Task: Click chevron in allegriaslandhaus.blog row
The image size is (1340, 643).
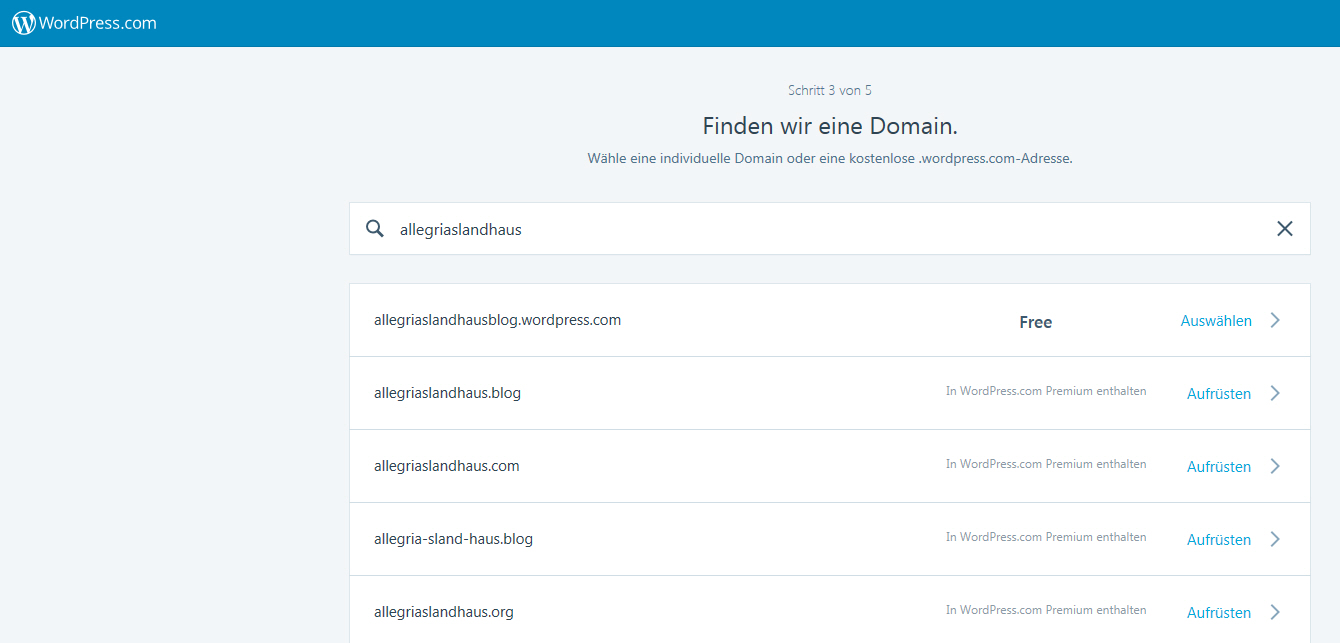Action: tap(1275, 393)
